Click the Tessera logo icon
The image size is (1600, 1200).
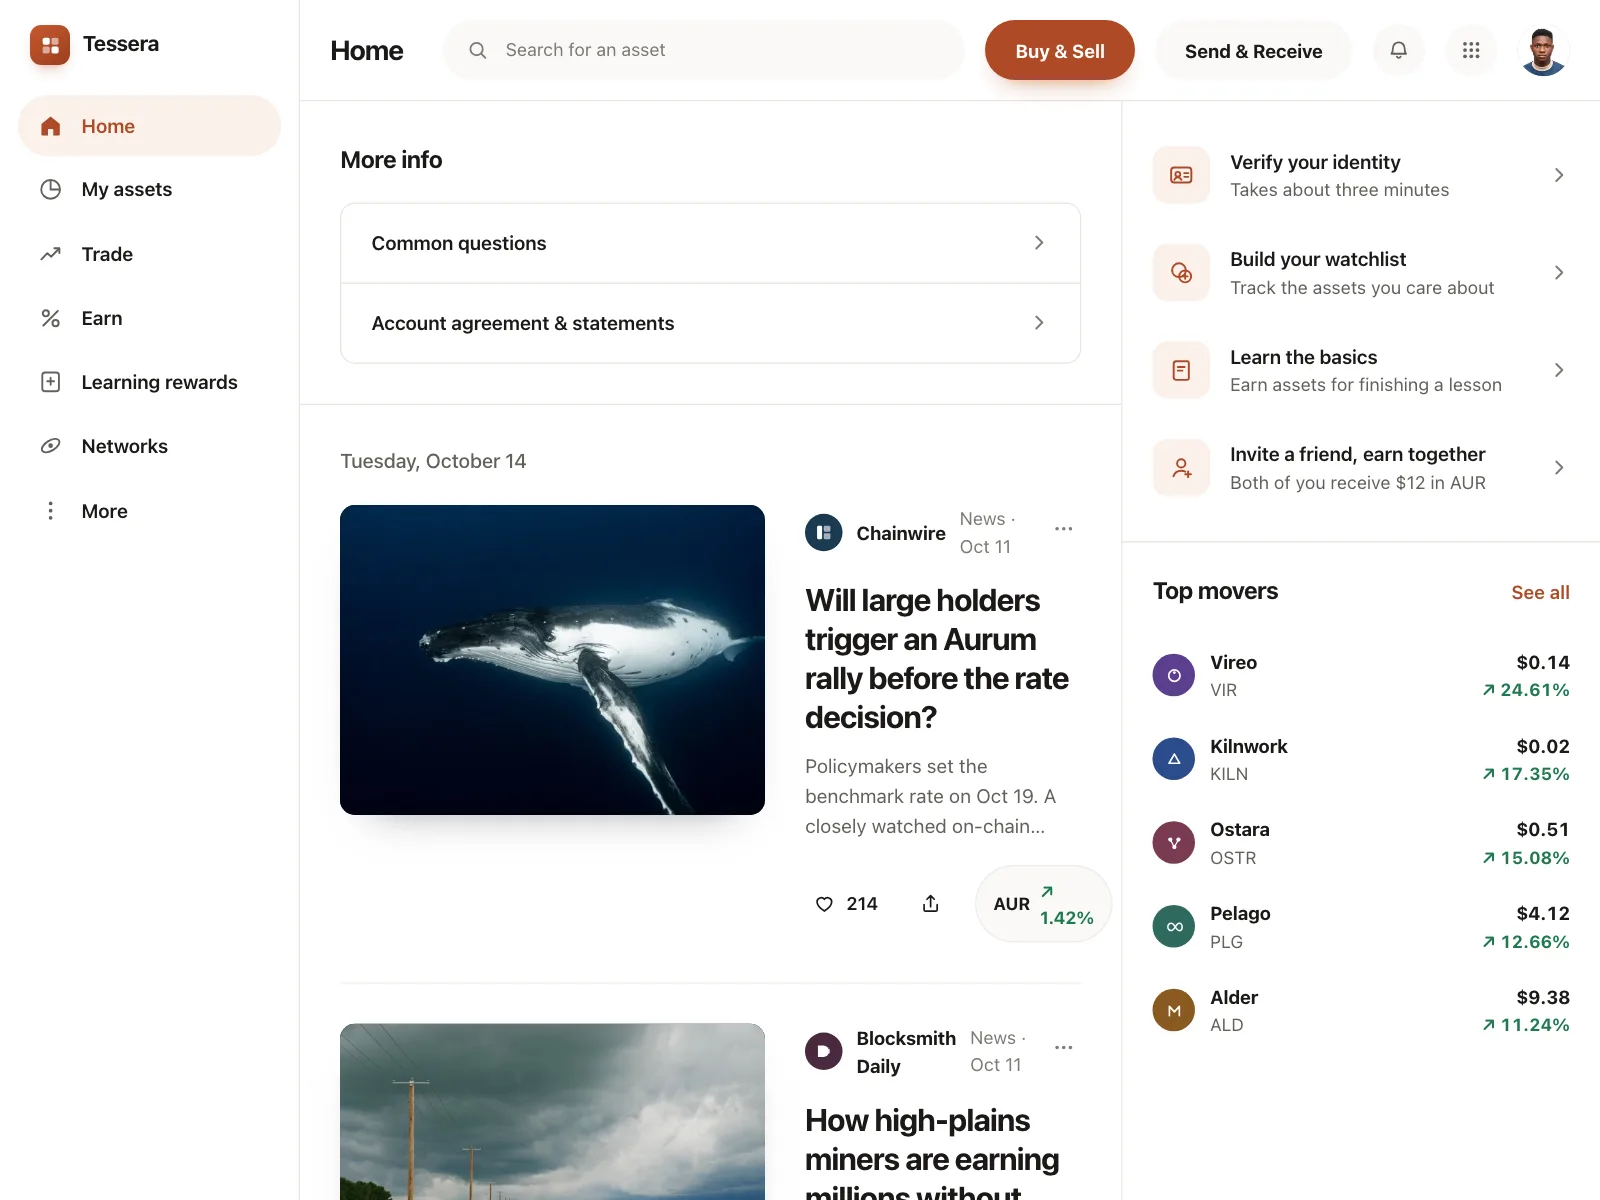pos(50,45)
